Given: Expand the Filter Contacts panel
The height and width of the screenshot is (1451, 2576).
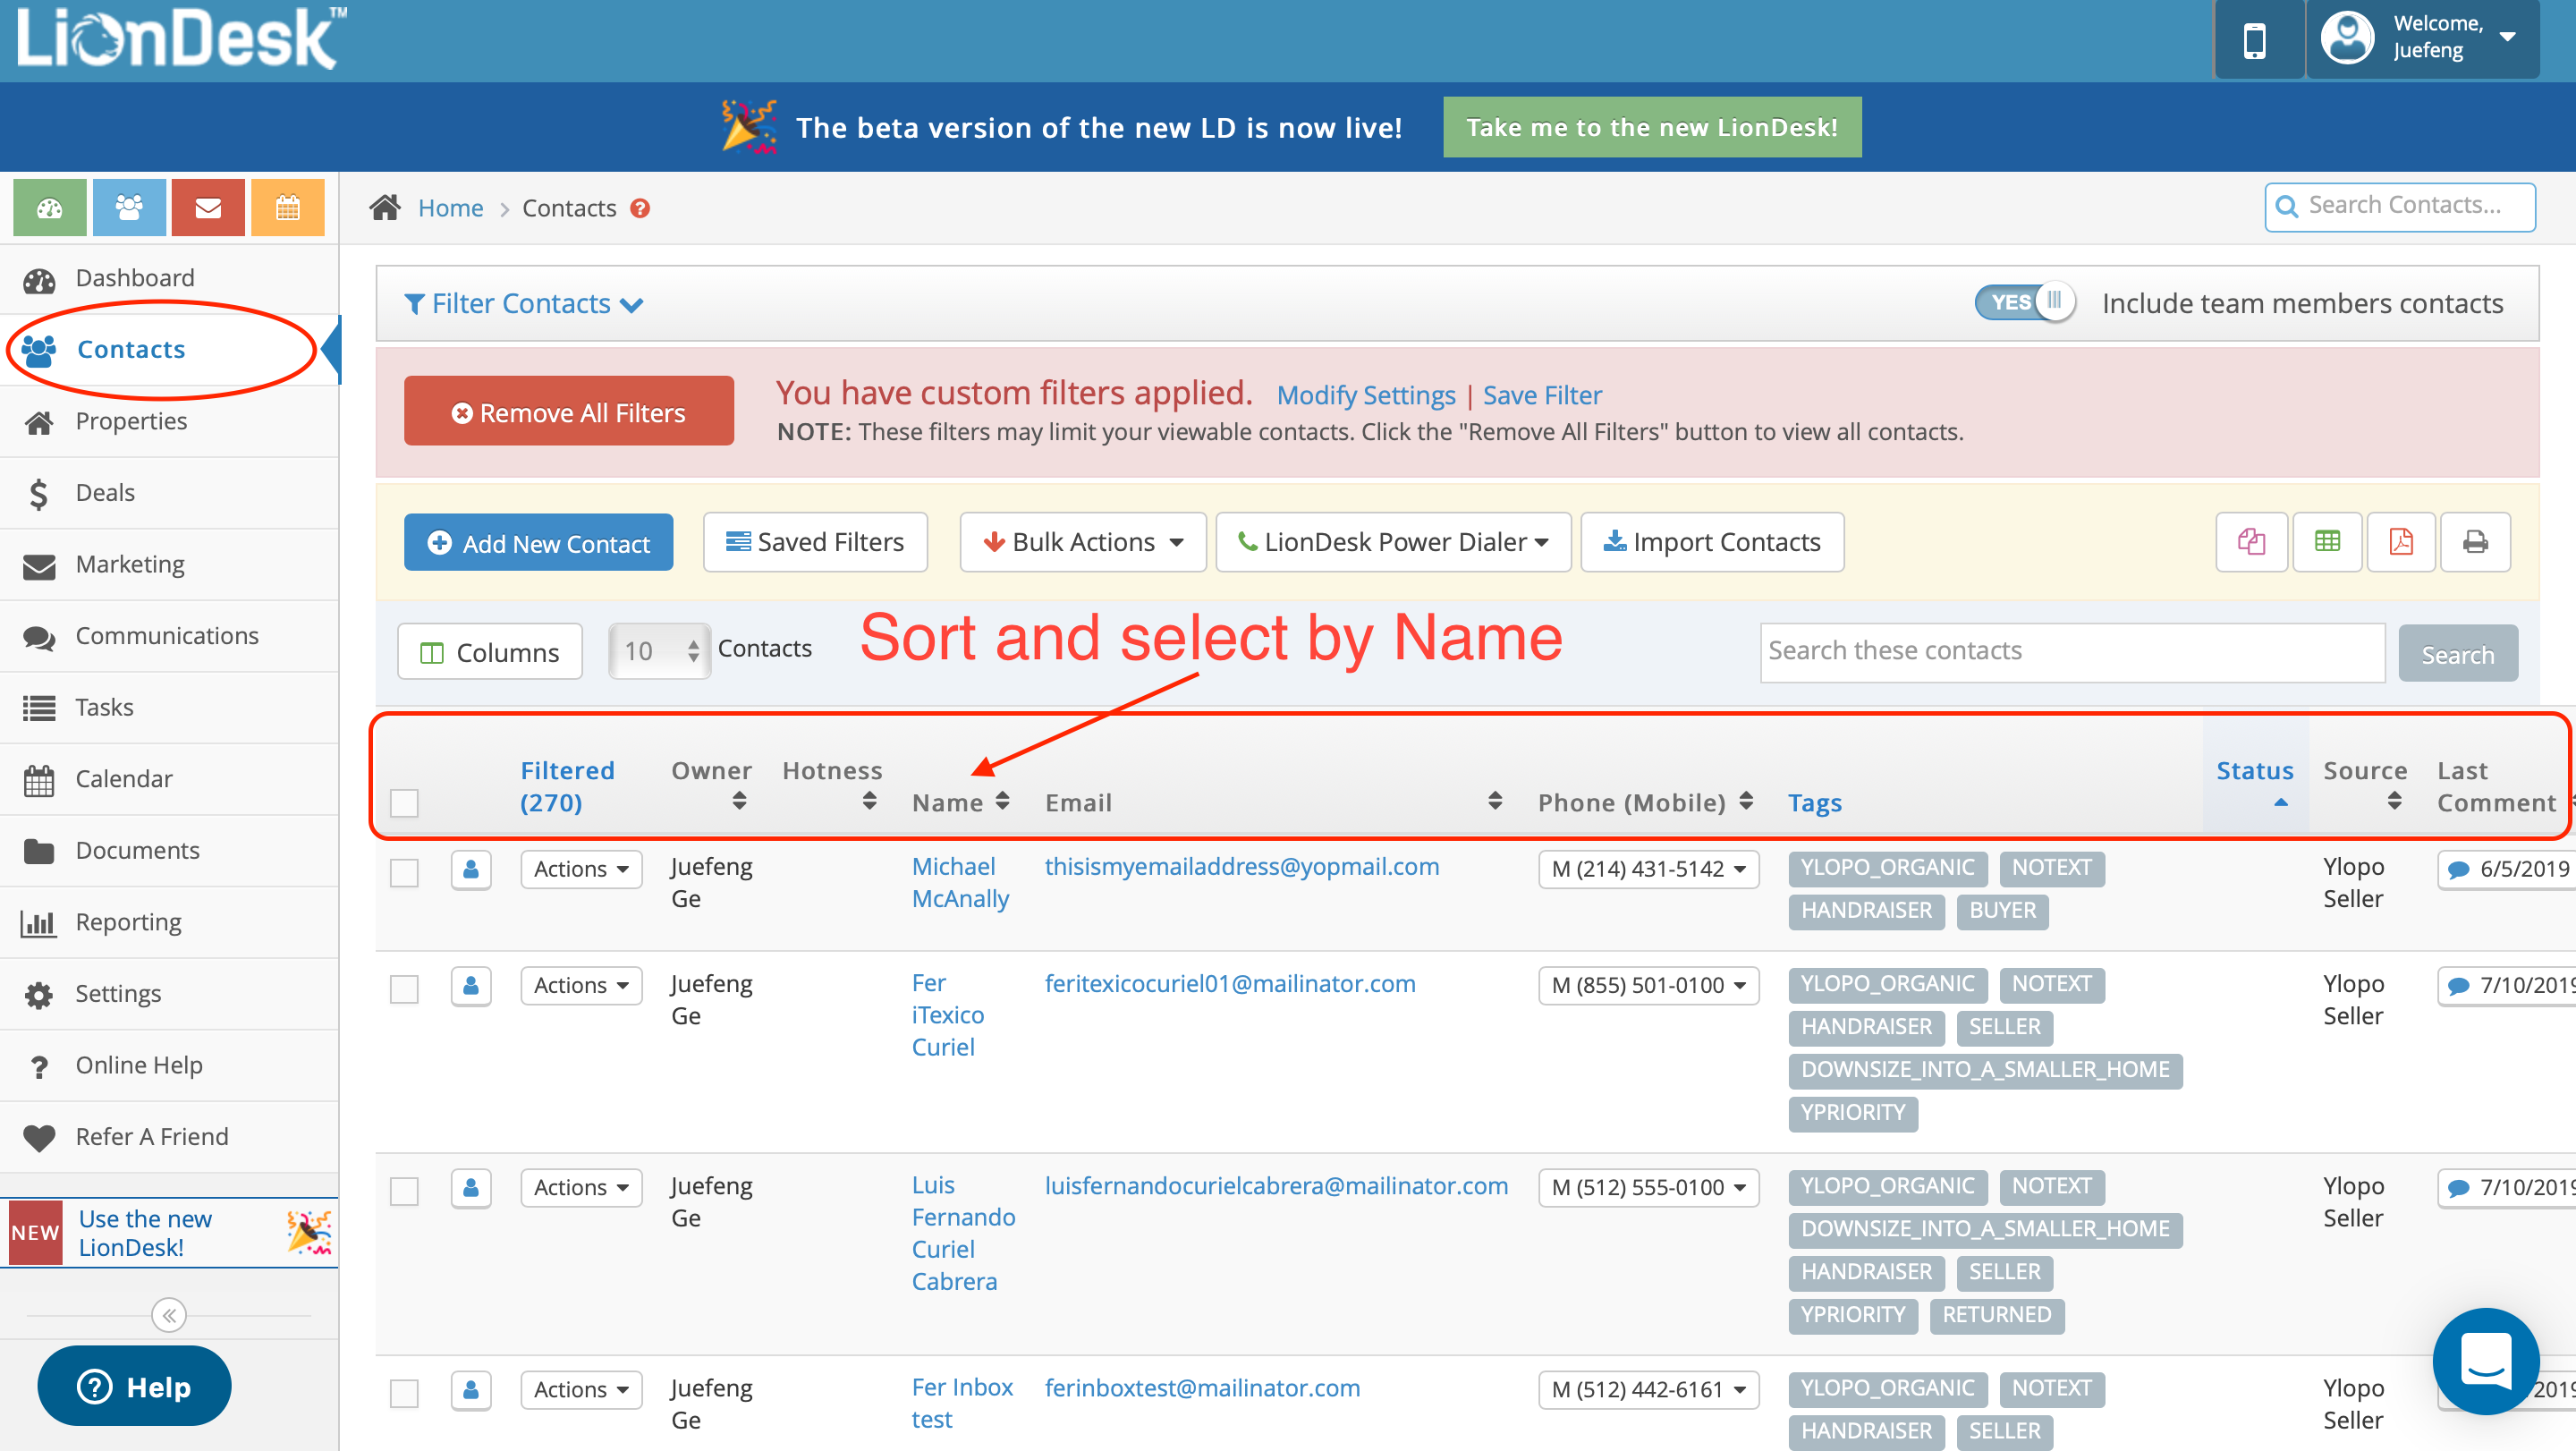Looking at the screenshot, I should 523,304.
